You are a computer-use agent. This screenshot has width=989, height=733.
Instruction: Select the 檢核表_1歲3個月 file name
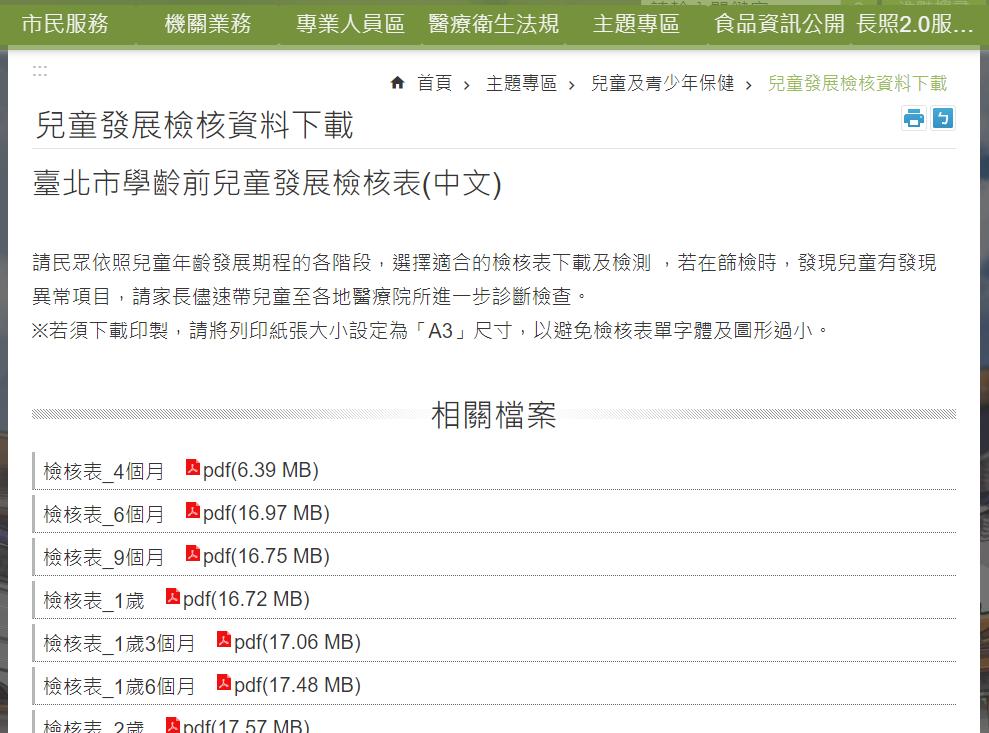[119, 643]
